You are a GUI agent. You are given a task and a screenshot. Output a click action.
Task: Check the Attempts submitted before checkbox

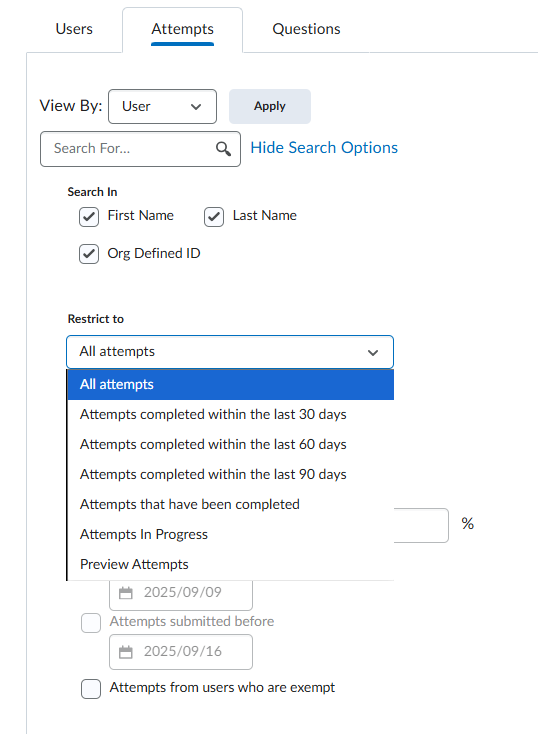pos(91,623)
